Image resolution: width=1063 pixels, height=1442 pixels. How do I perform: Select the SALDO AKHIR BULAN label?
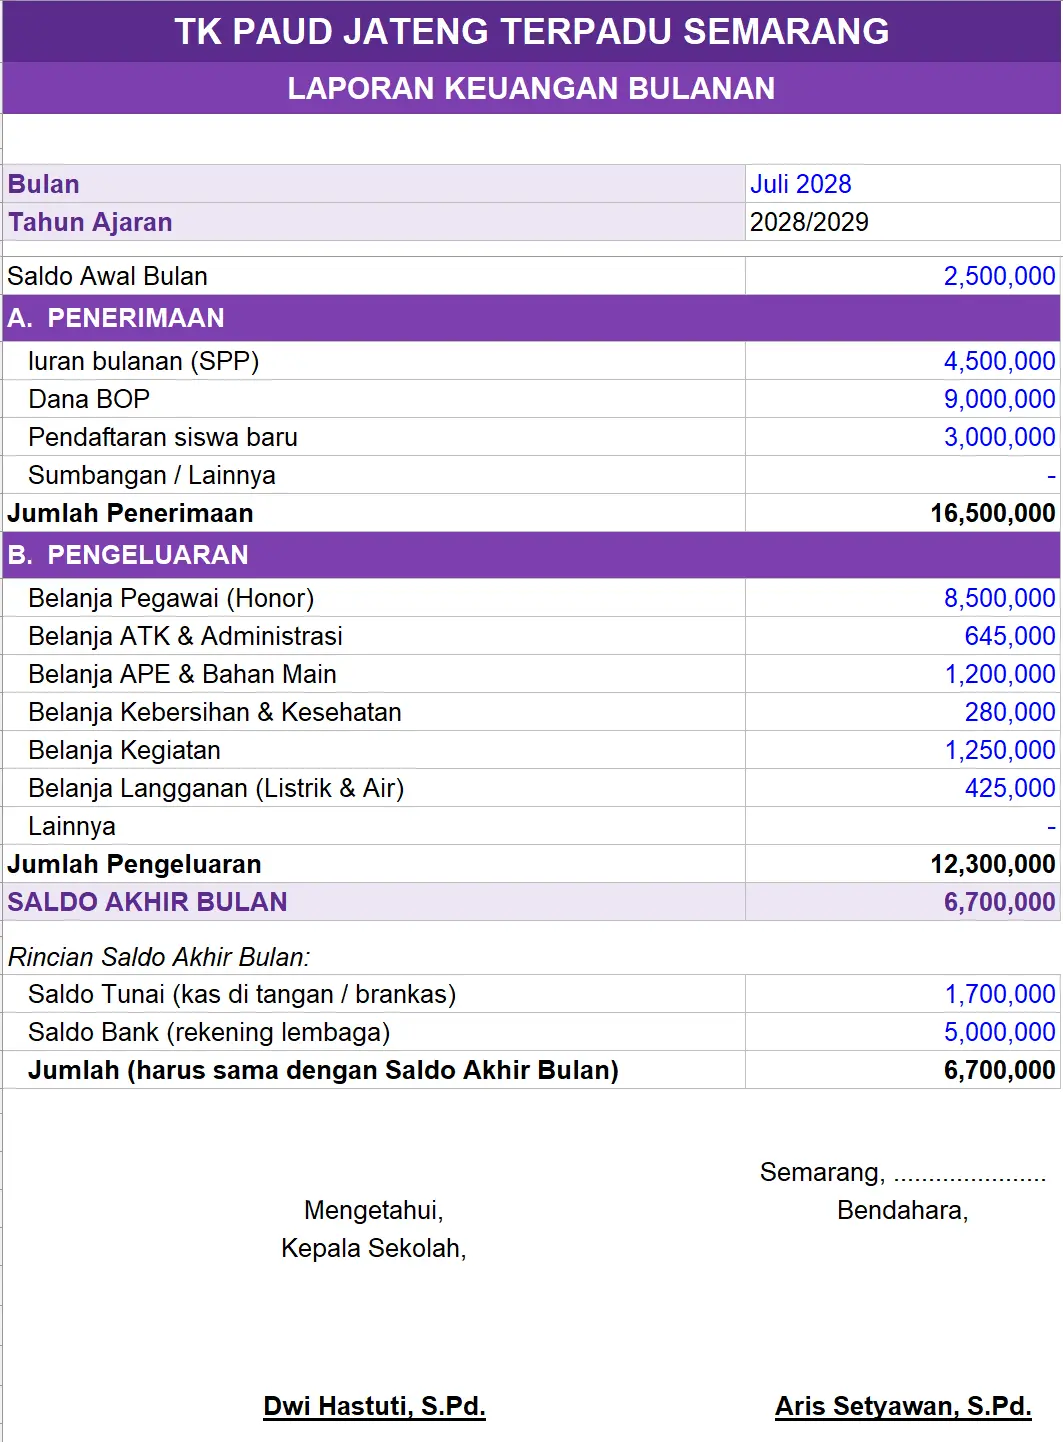pyautogui.click(x=147, y=902)
